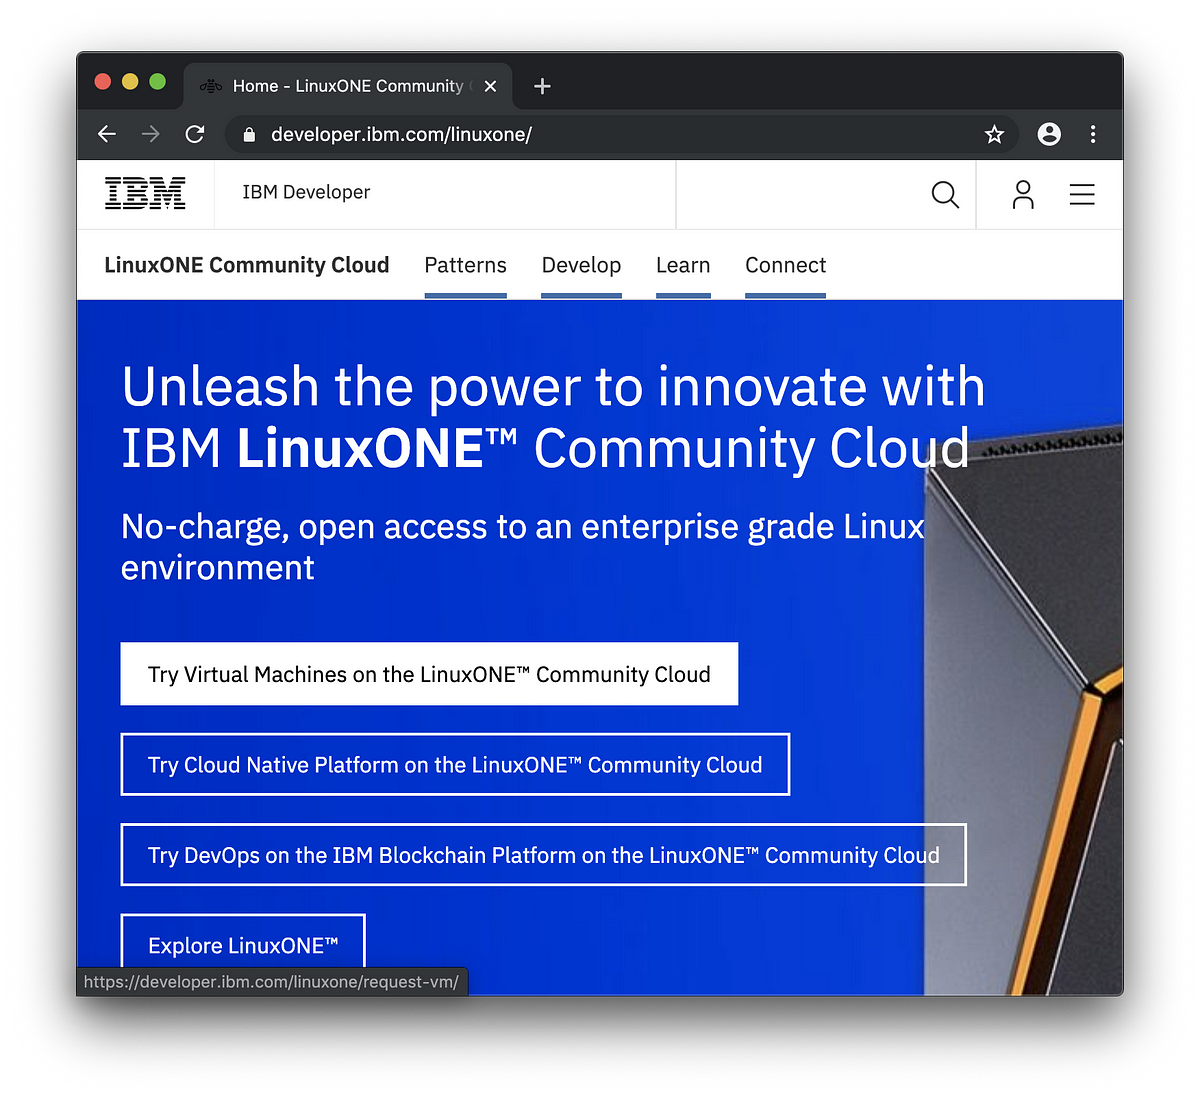Click the address bar URL field

click(x=620, y=134)
